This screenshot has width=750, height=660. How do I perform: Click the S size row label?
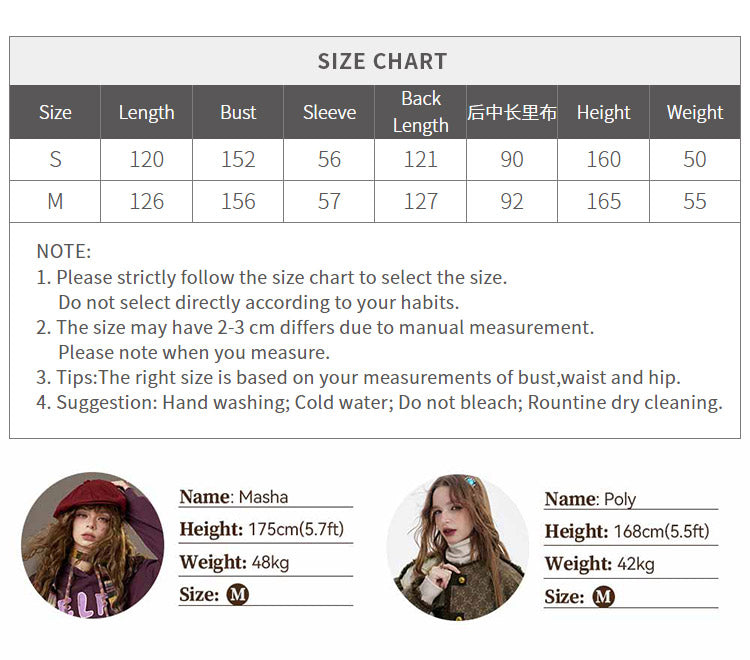click(55, 159)
